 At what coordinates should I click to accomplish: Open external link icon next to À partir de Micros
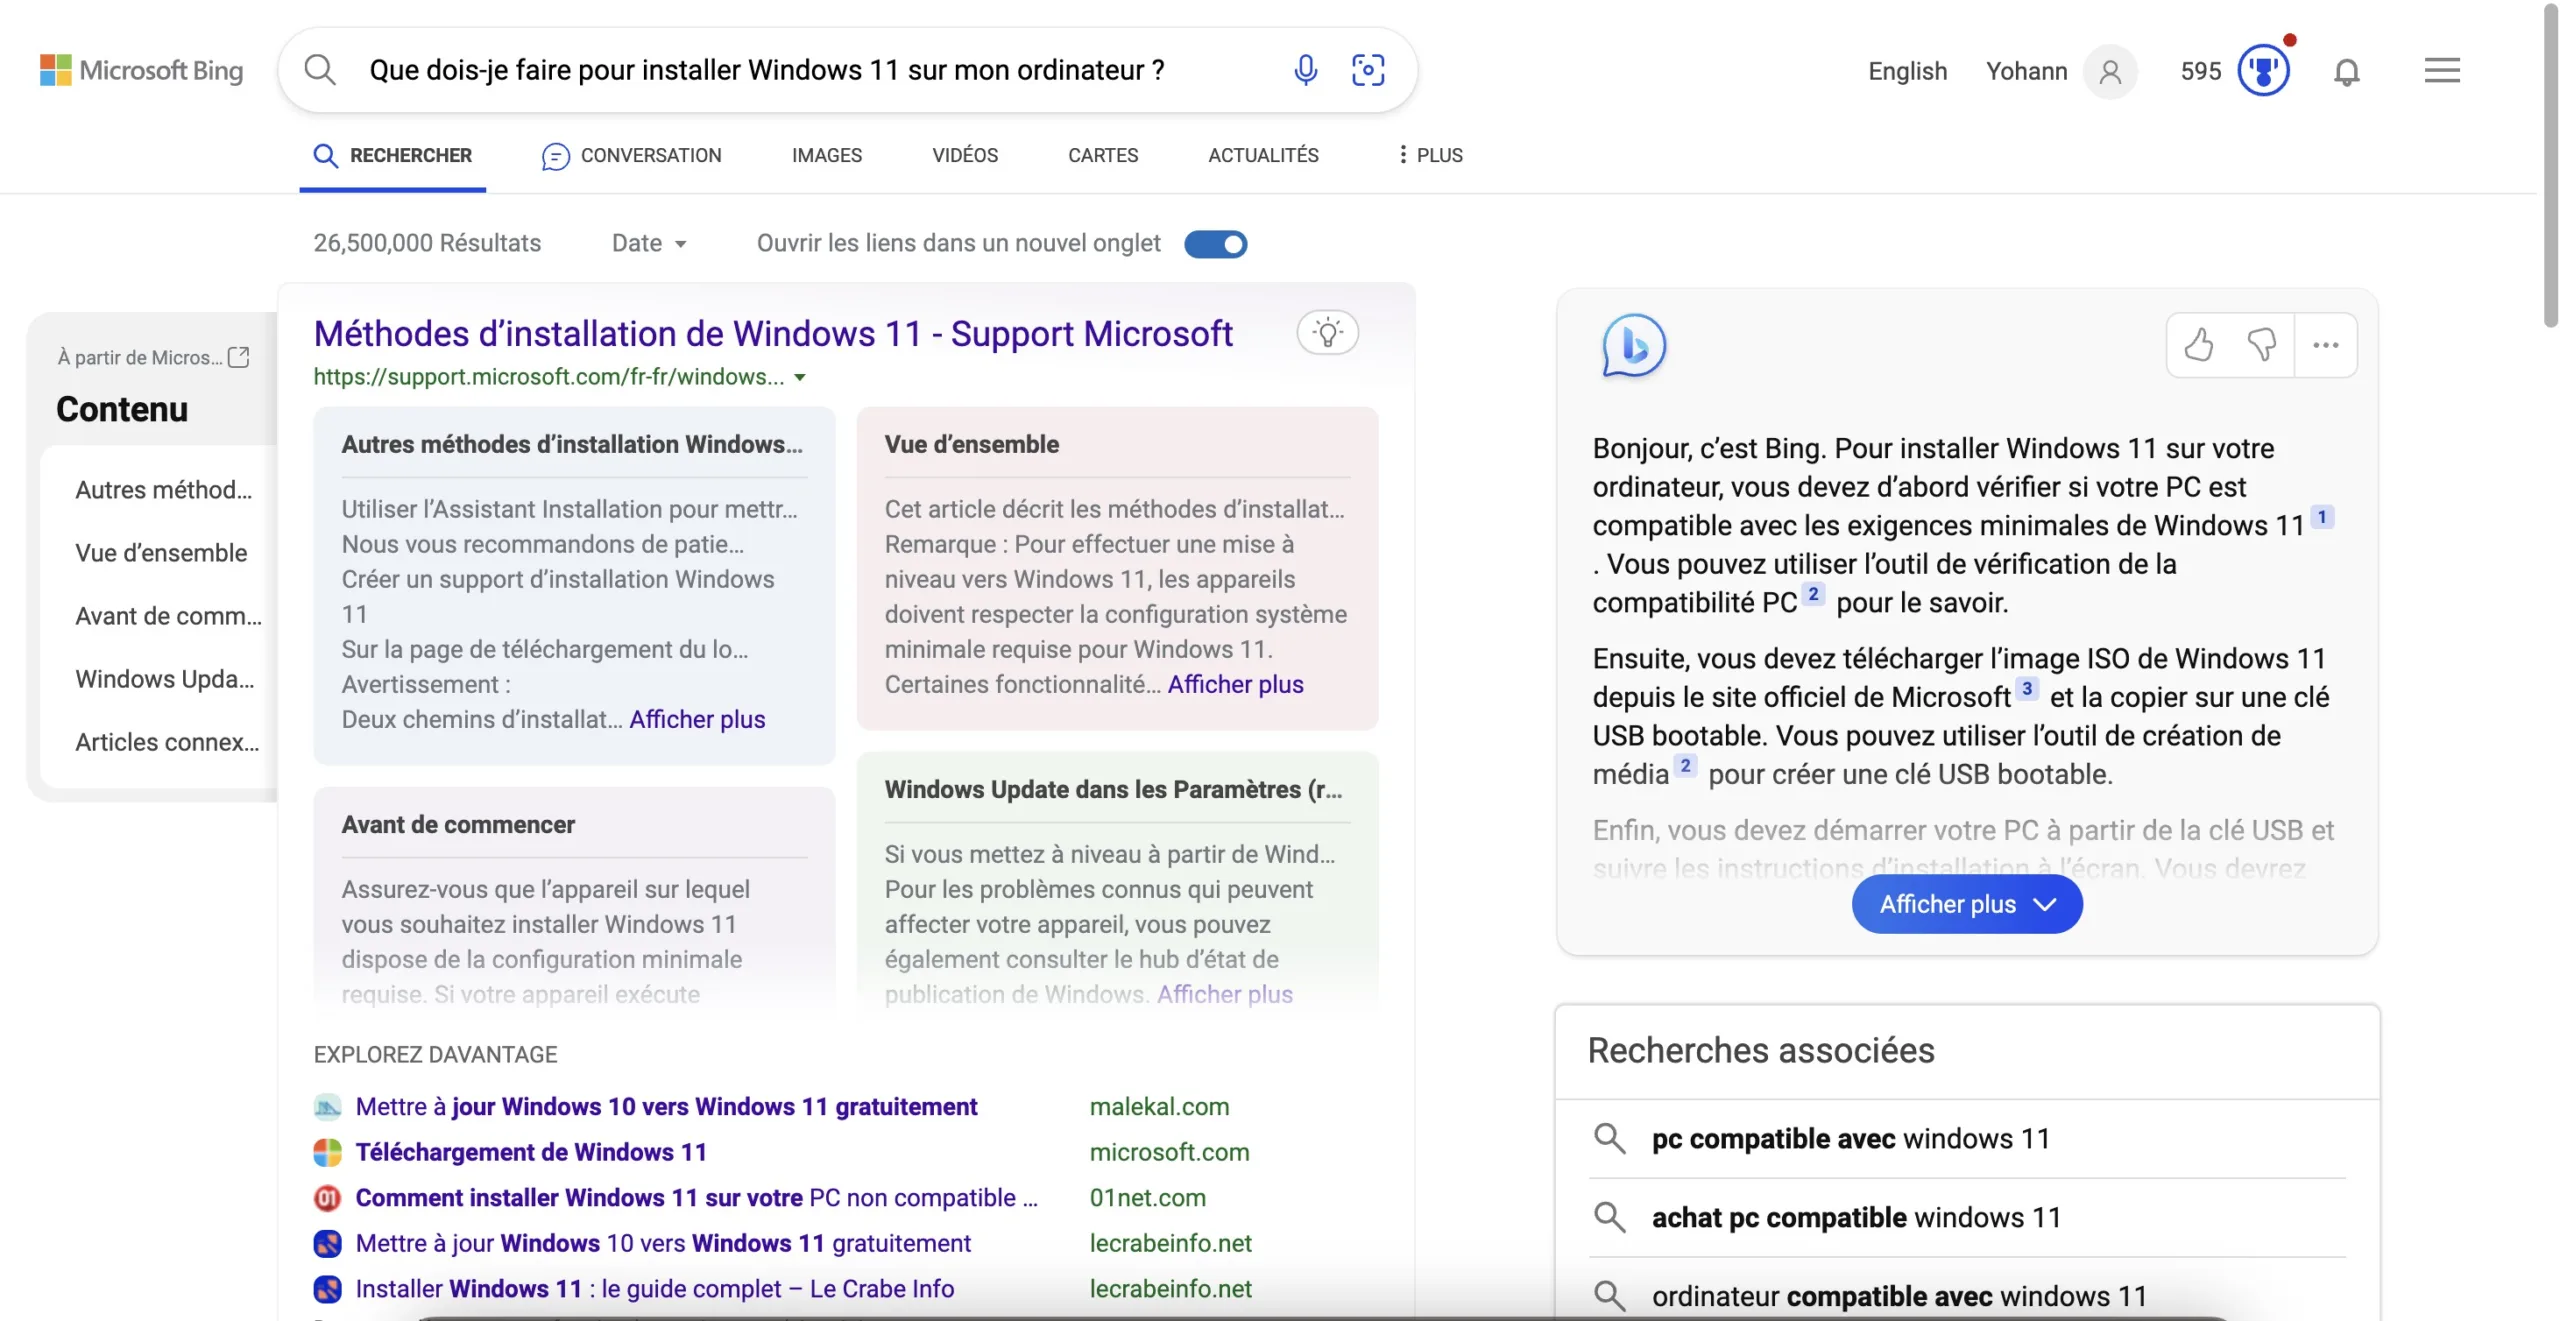point(238,357)
